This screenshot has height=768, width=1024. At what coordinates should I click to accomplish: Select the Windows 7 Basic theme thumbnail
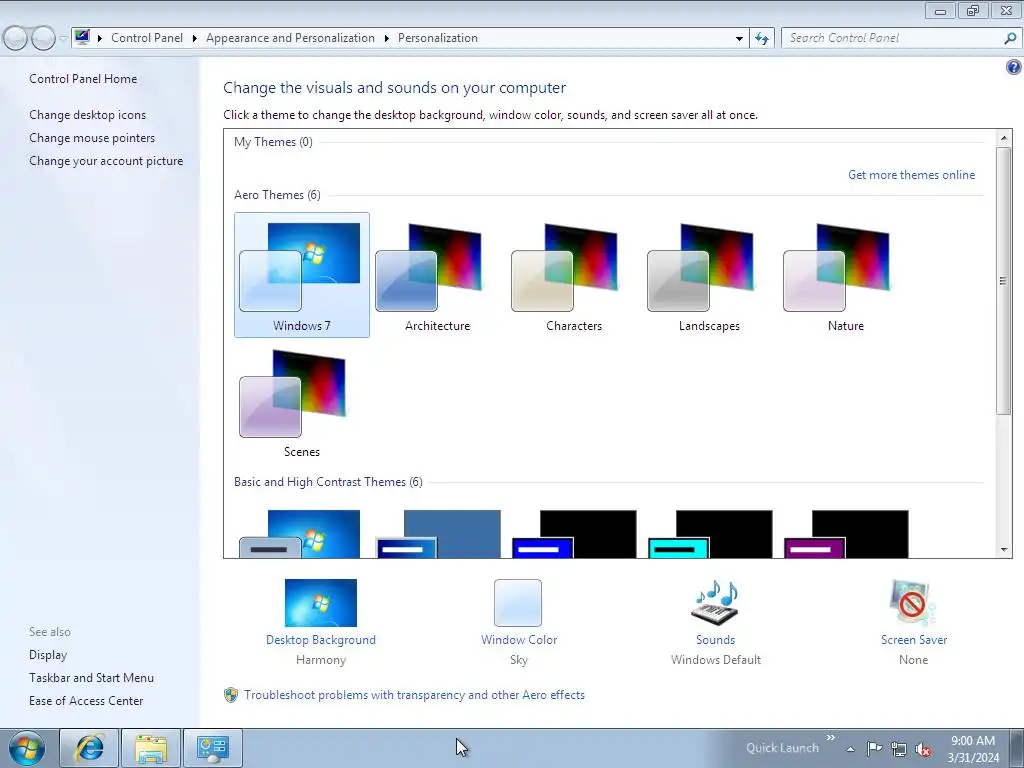tap(302, 534)
